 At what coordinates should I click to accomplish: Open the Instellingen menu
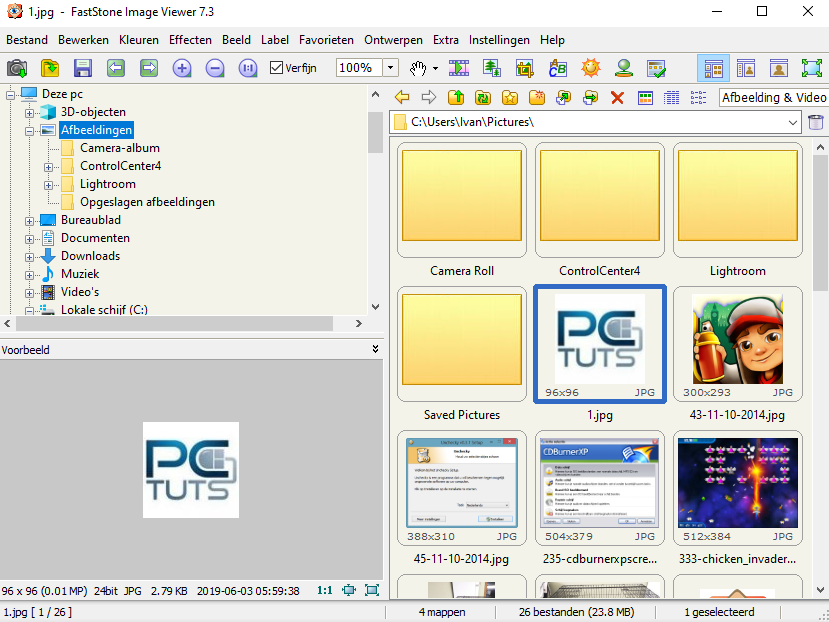[x=499, y=40]
